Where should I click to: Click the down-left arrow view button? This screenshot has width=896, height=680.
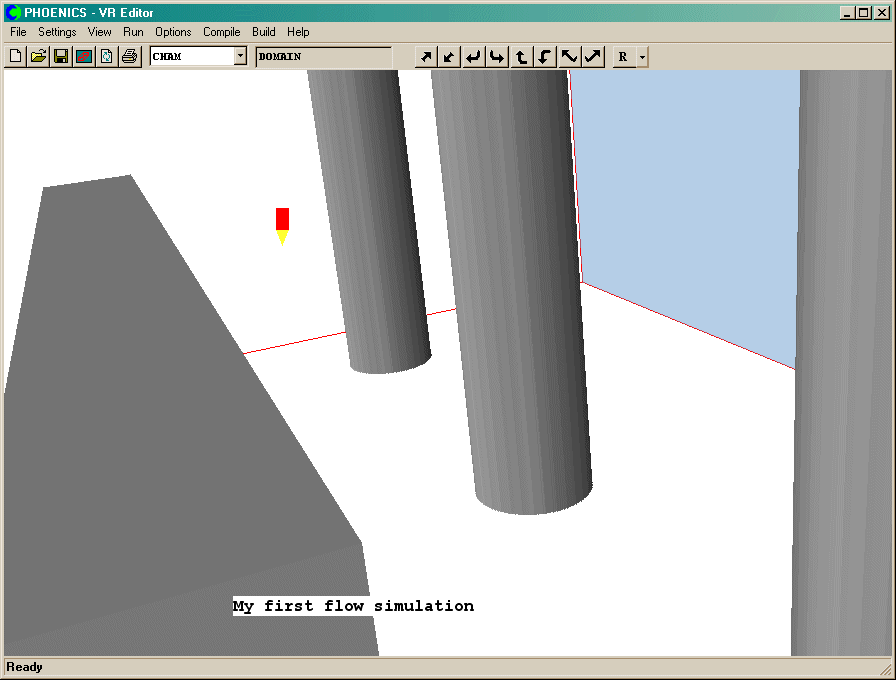(x=450, y=57)
